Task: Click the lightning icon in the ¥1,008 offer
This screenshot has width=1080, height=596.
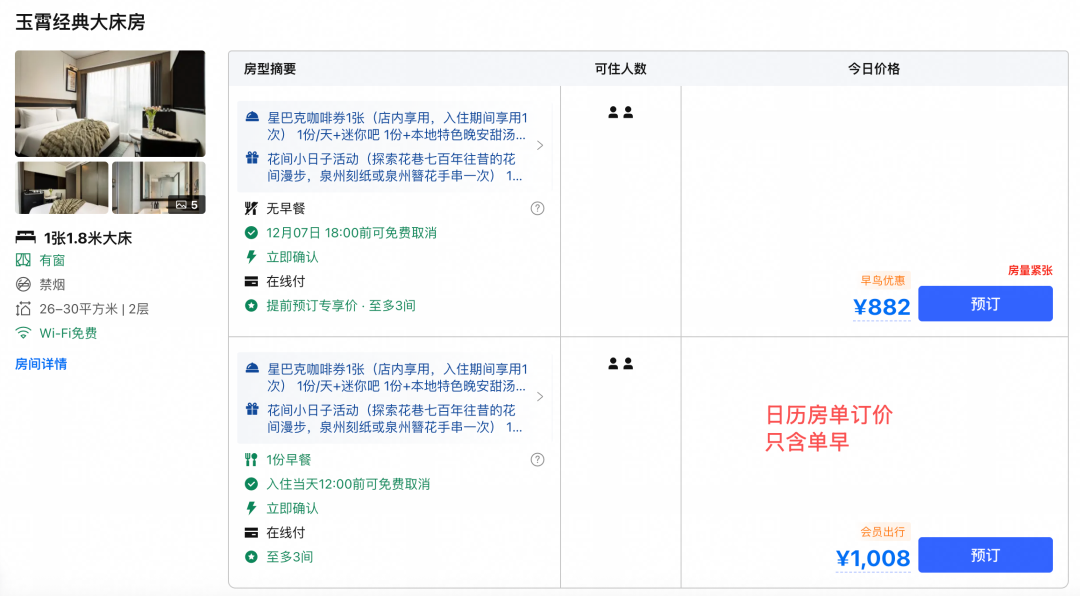Action: (251, 508)
